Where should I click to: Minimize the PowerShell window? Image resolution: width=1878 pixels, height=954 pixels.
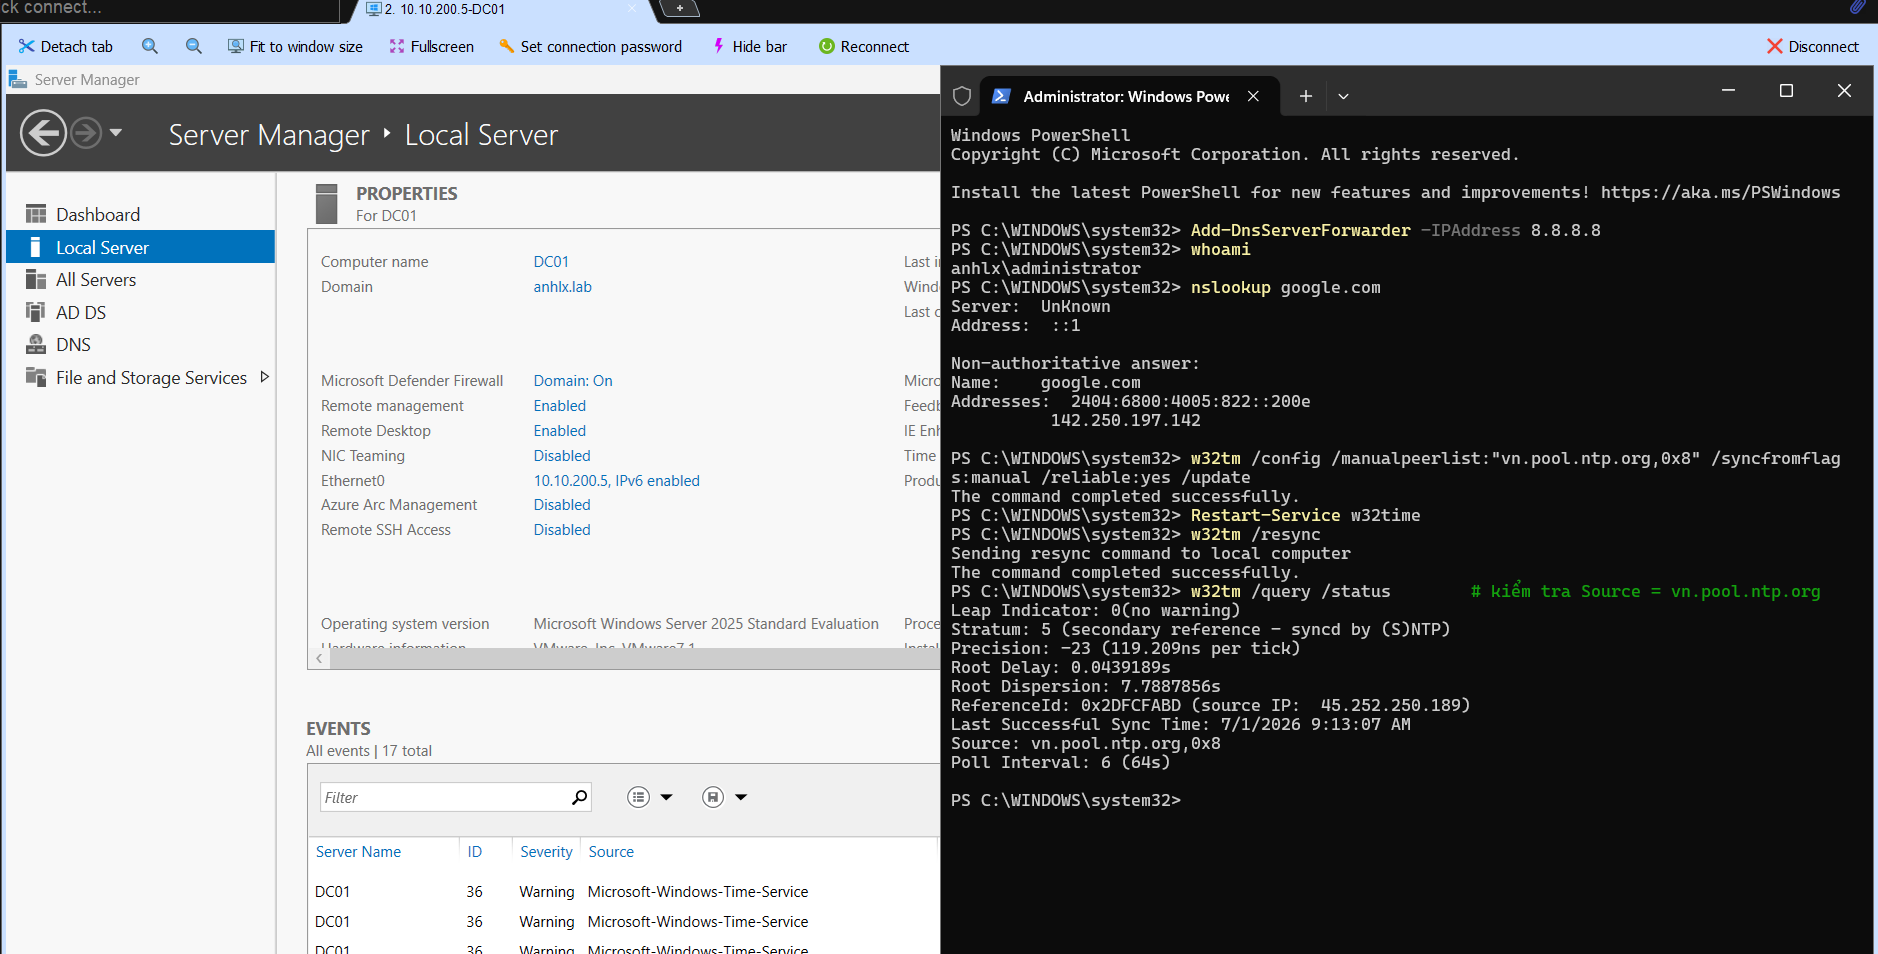tap(1728, 90)
